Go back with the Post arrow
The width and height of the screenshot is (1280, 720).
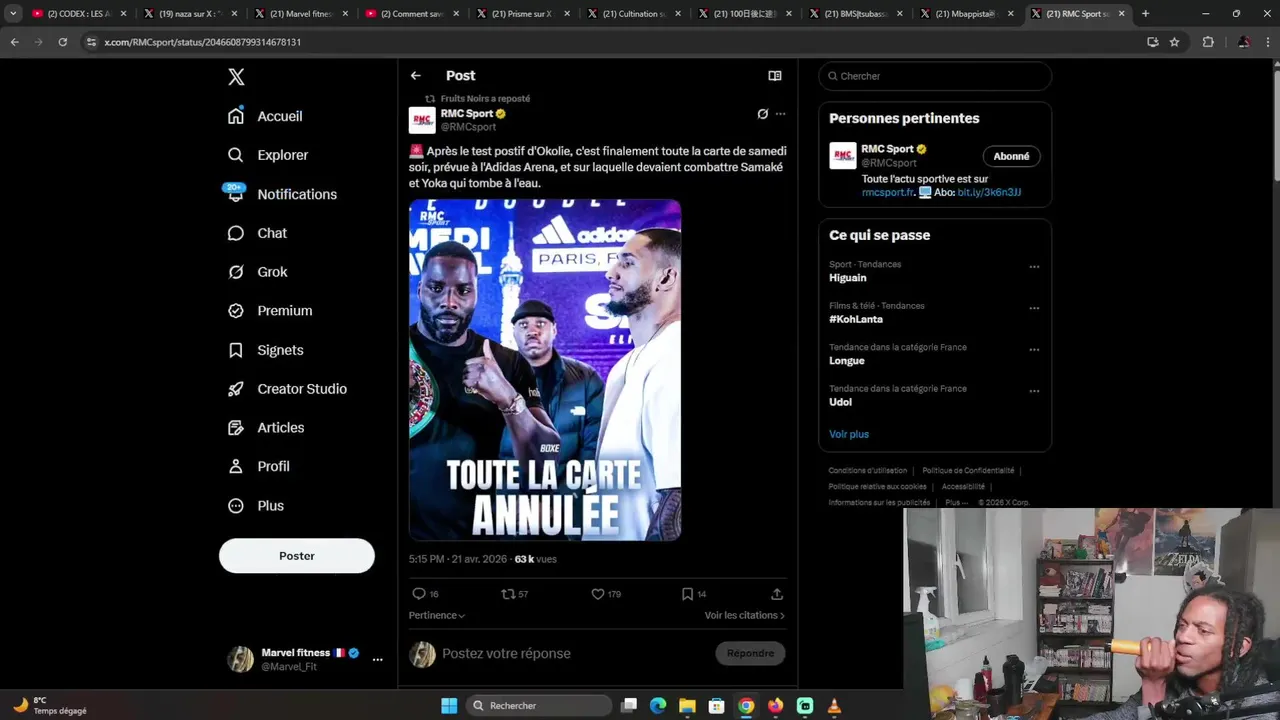click(x=416, y=76)
